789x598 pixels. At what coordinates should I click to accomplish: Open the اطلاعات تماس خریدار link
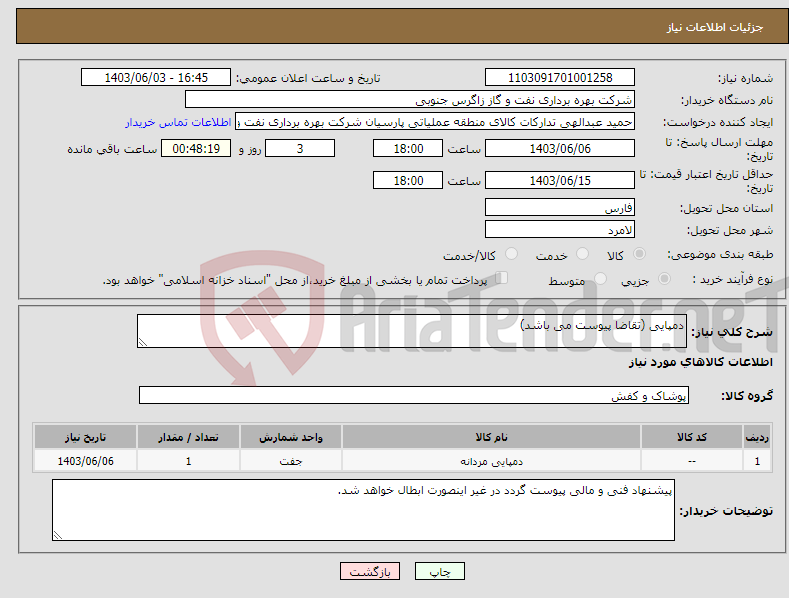click(x=178, y=122)
